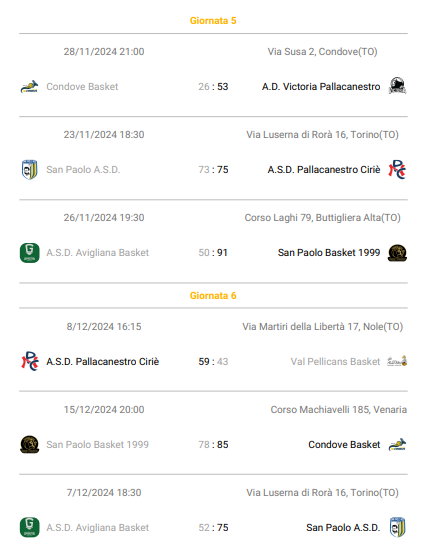Click Pallacanestro Ciriè logo in Giornata 6
432x557 pixels.
[29, 361]
